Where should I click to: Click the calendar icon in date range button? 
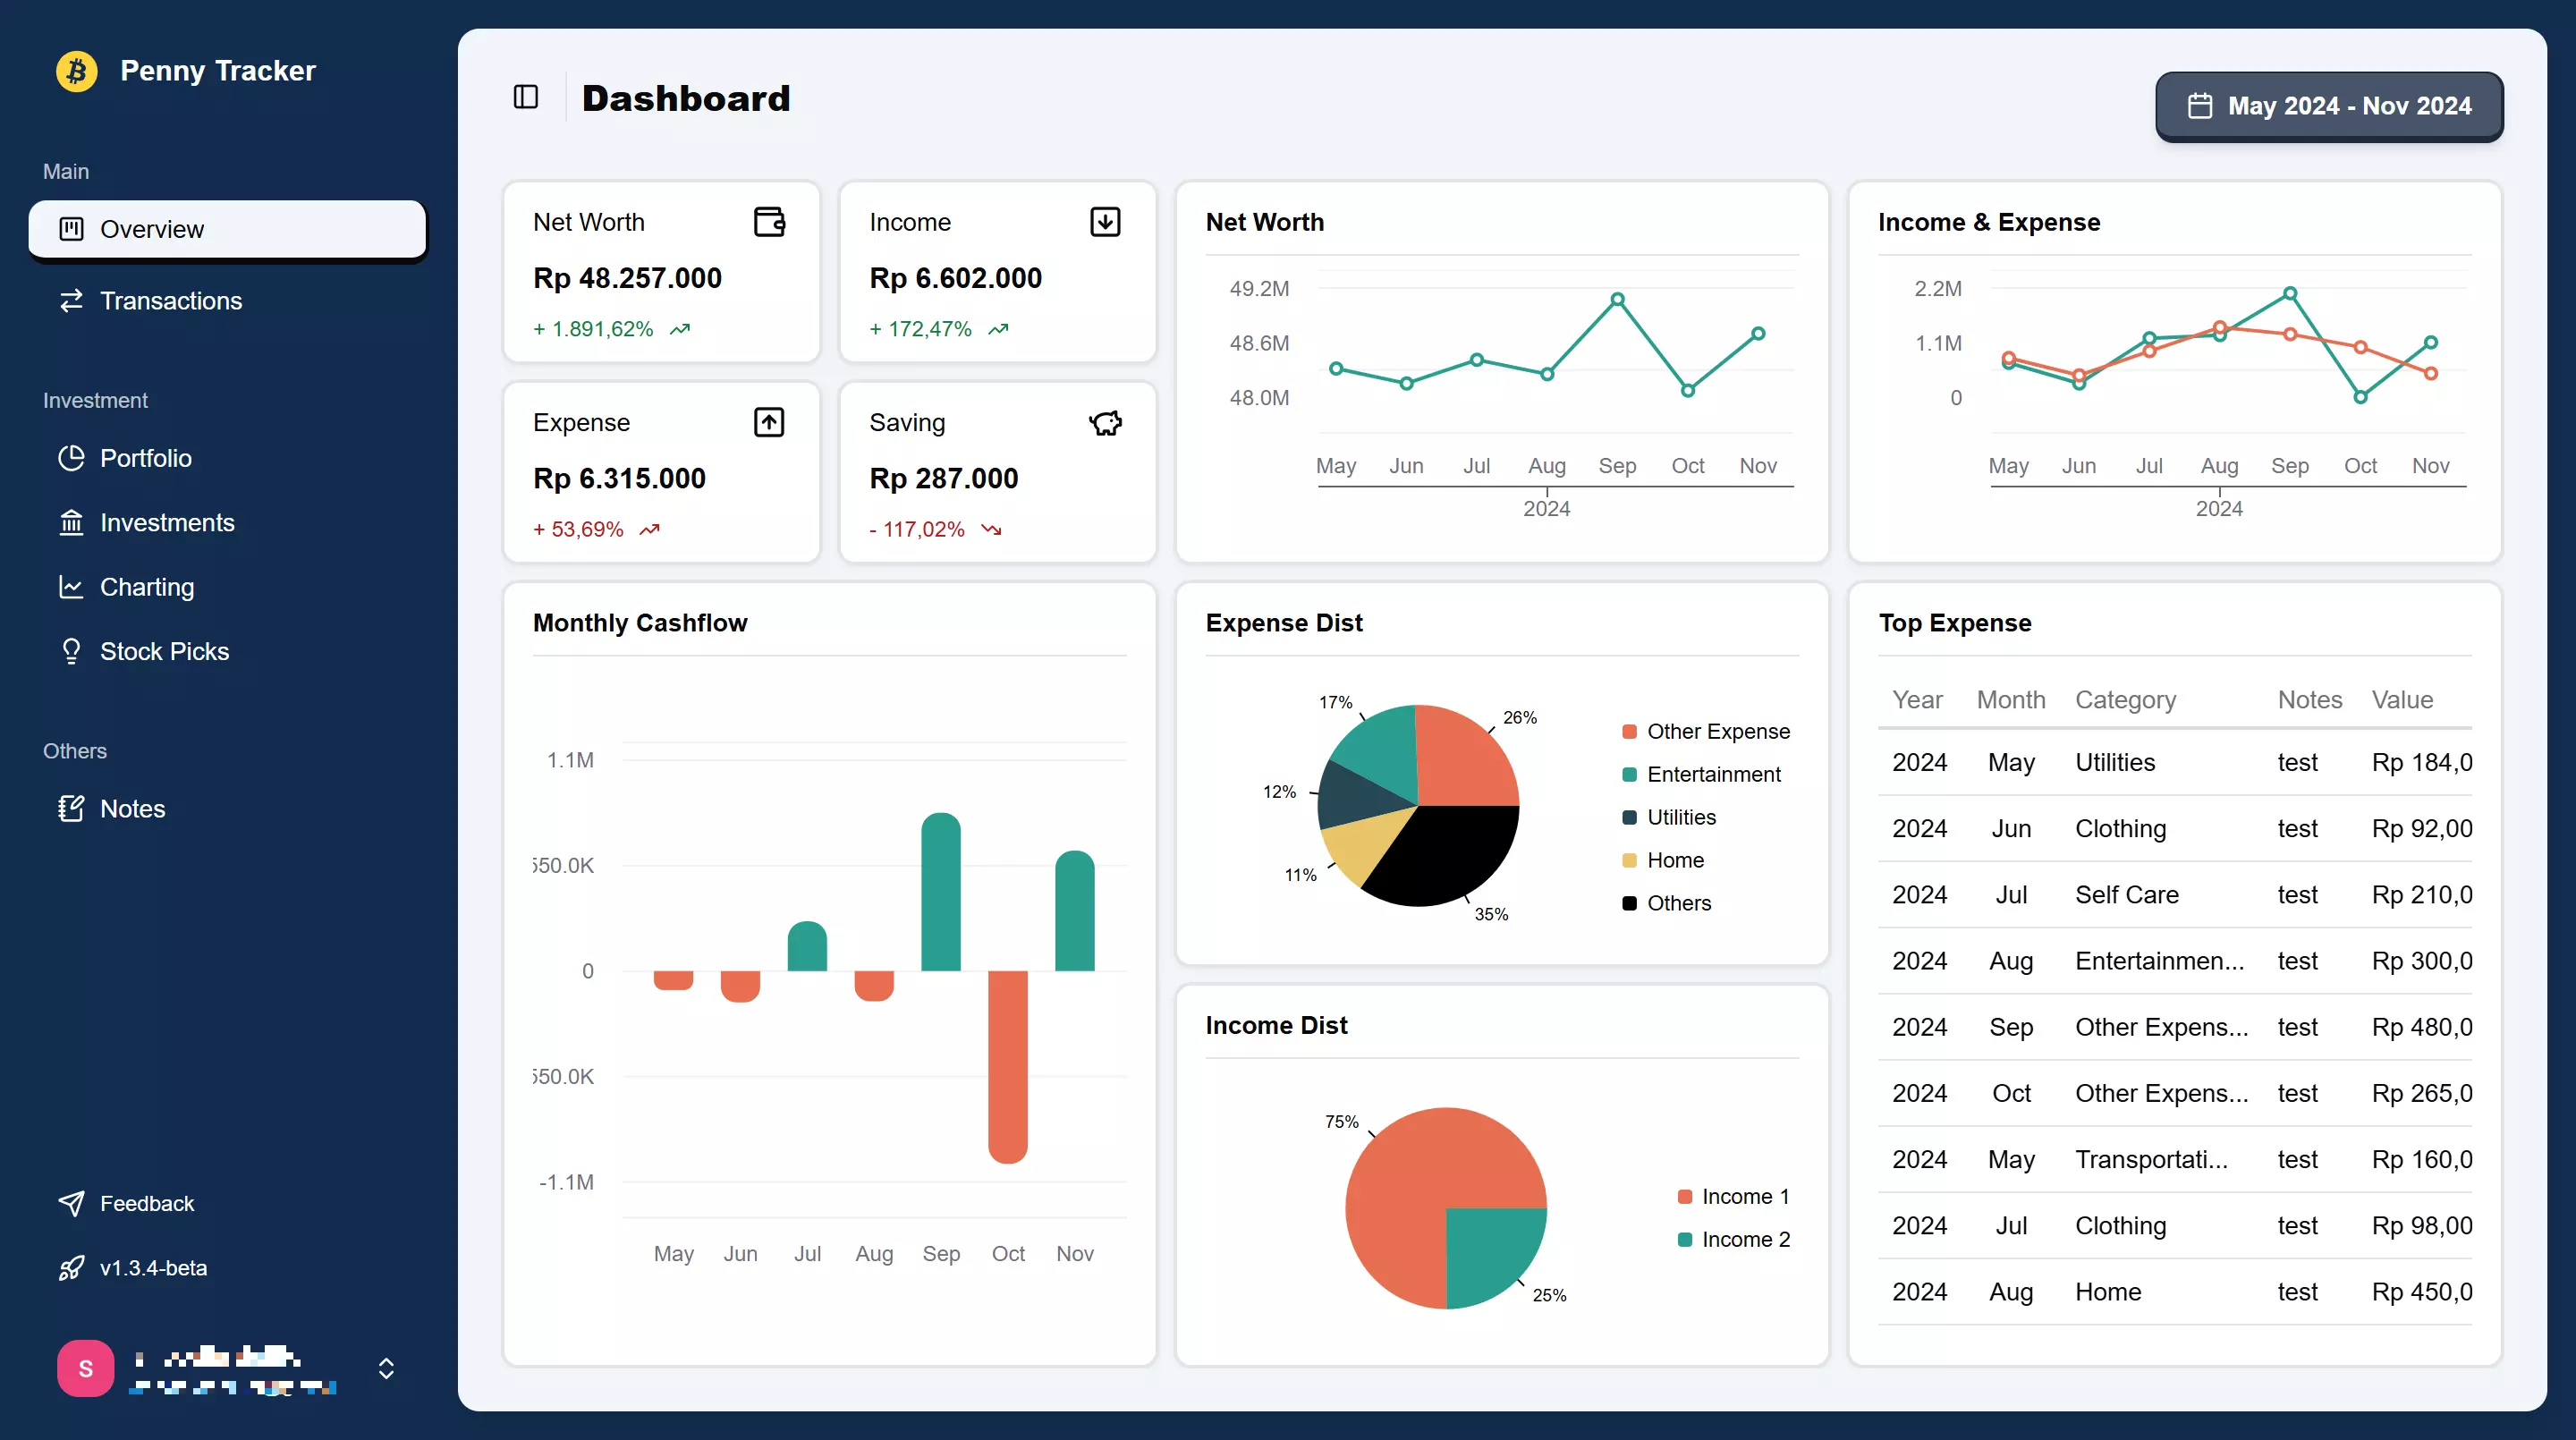[x=2200, y=106]
